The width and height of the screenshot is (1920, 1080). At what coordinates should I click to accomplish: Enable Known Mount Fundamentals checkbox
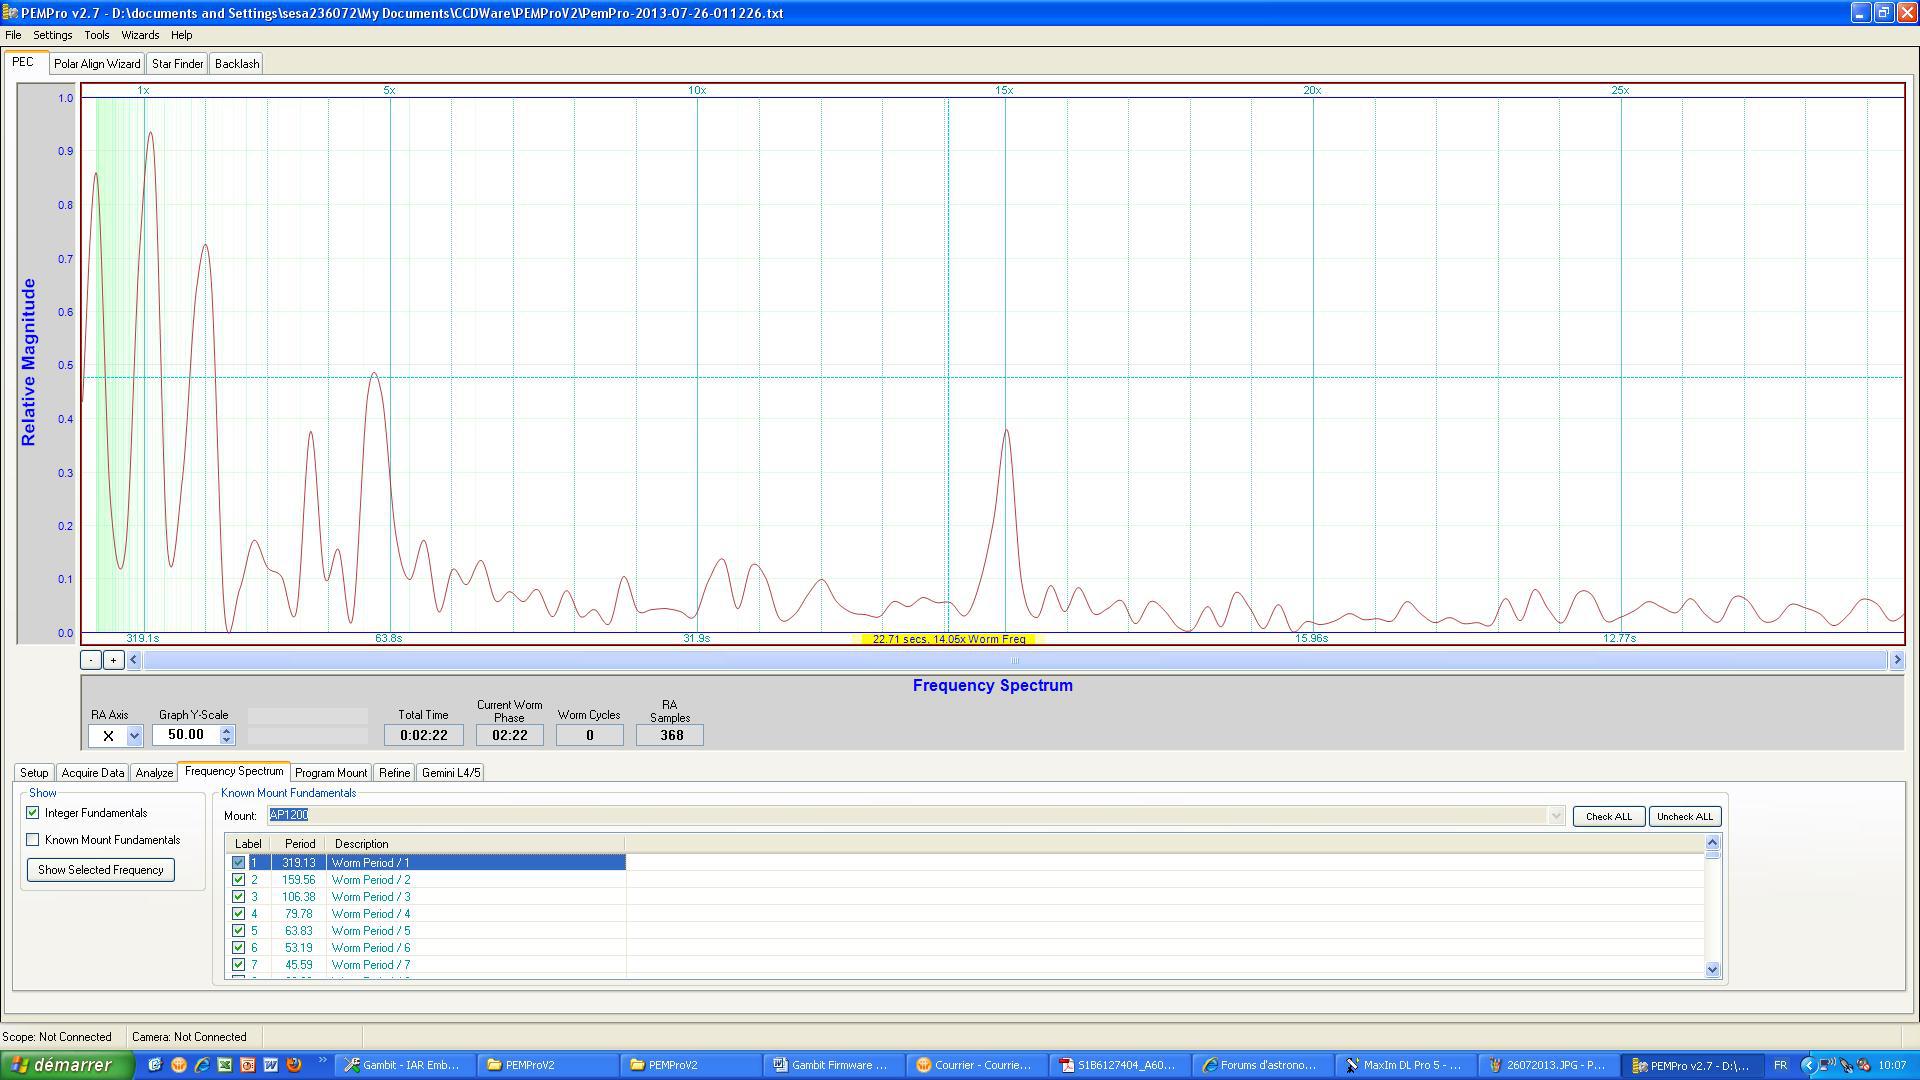[33, 840]
